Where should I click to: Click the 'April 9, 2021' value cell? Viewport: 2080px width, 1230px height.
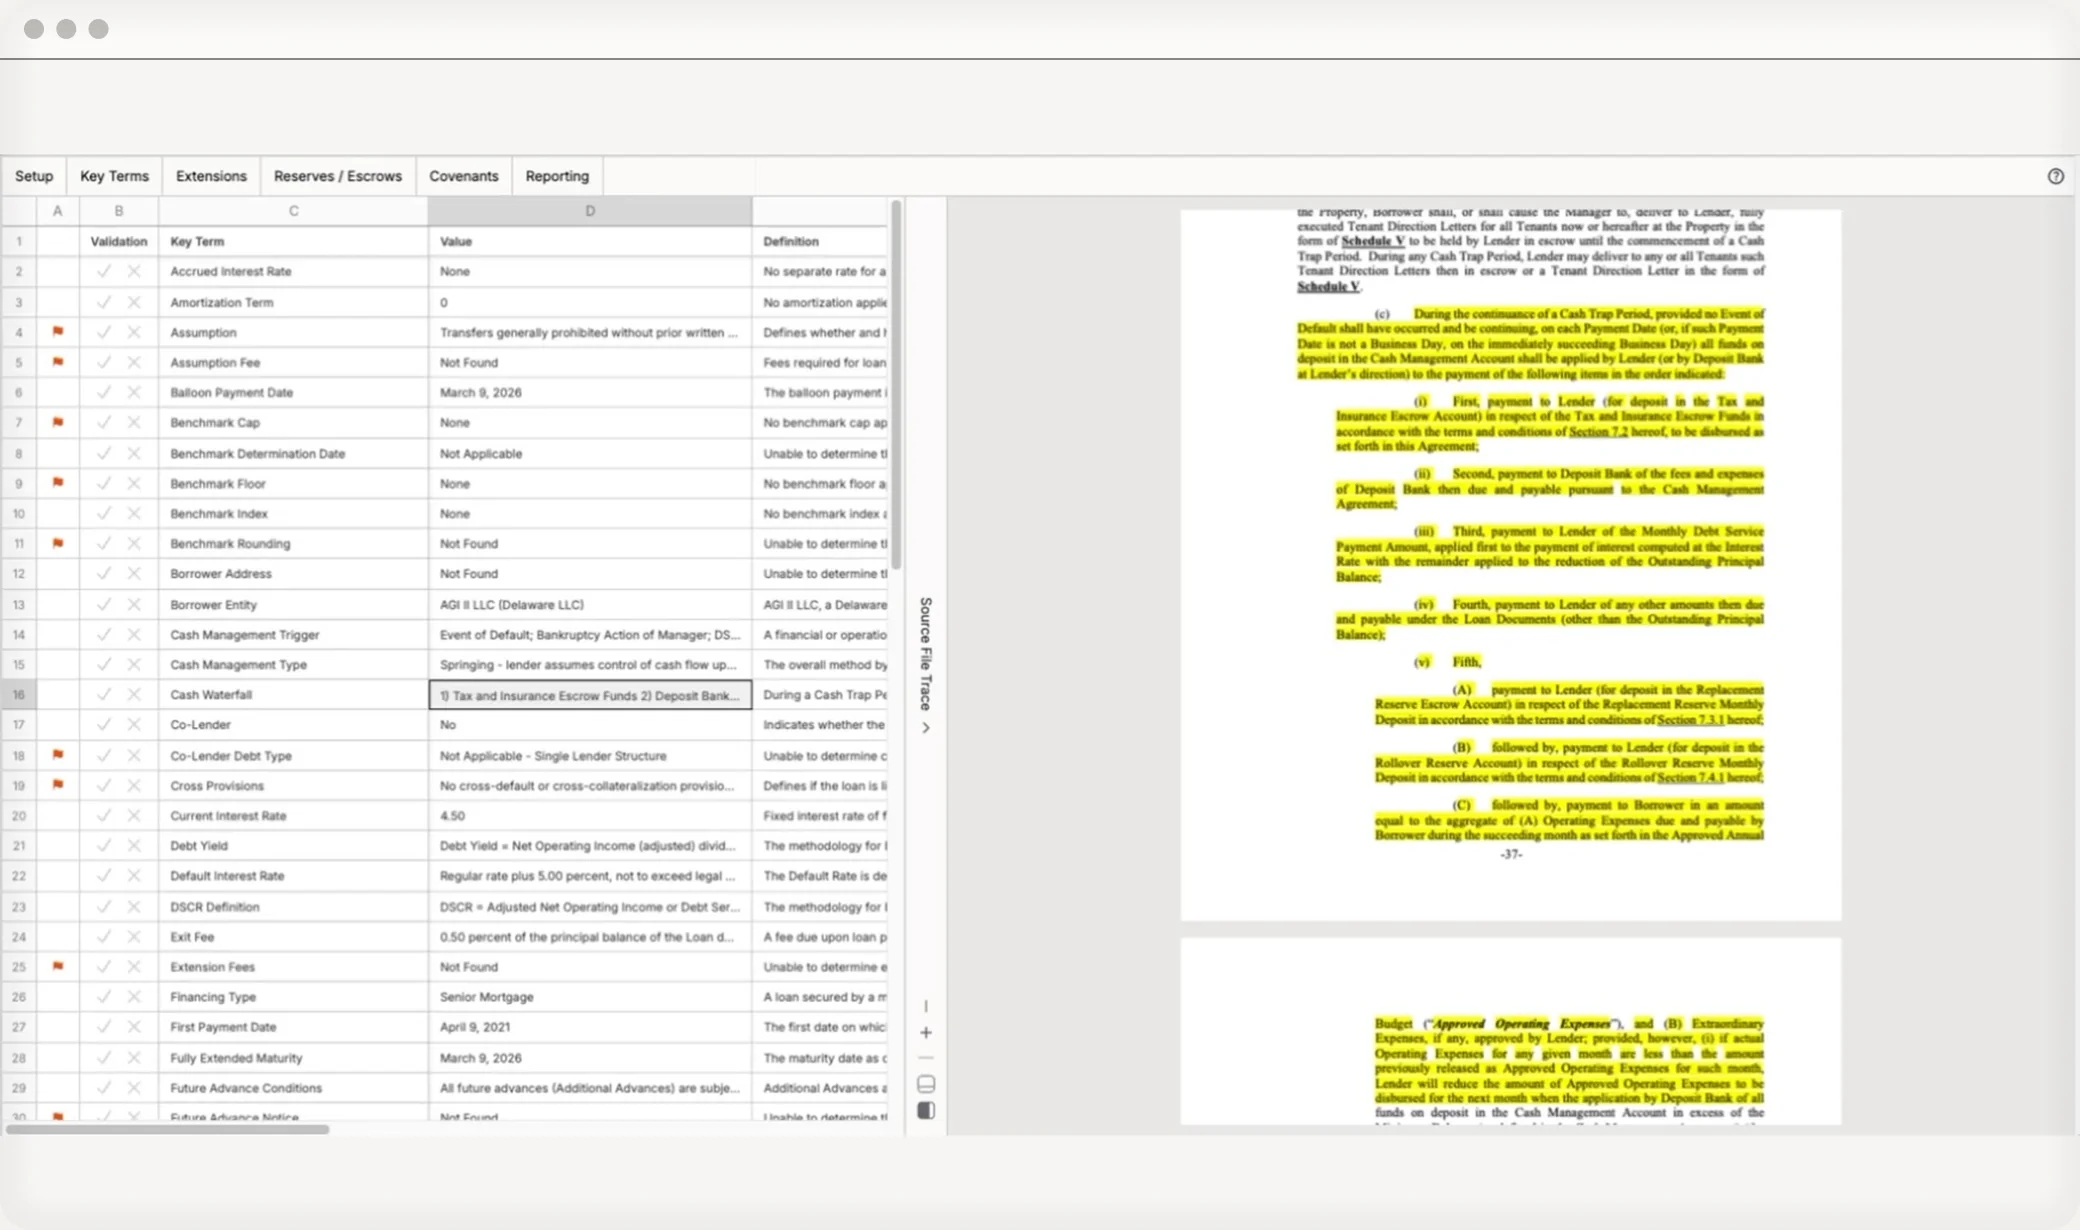(590, 1026)
